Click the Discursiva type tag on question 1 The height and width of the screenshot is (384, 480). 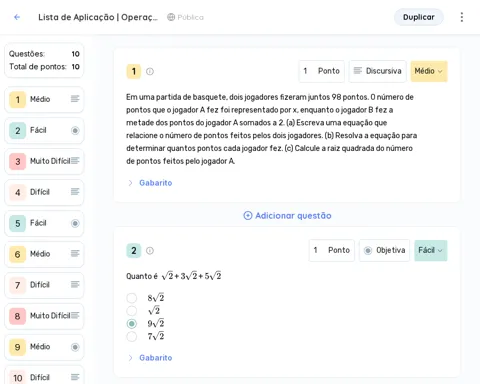pos(378,71)
